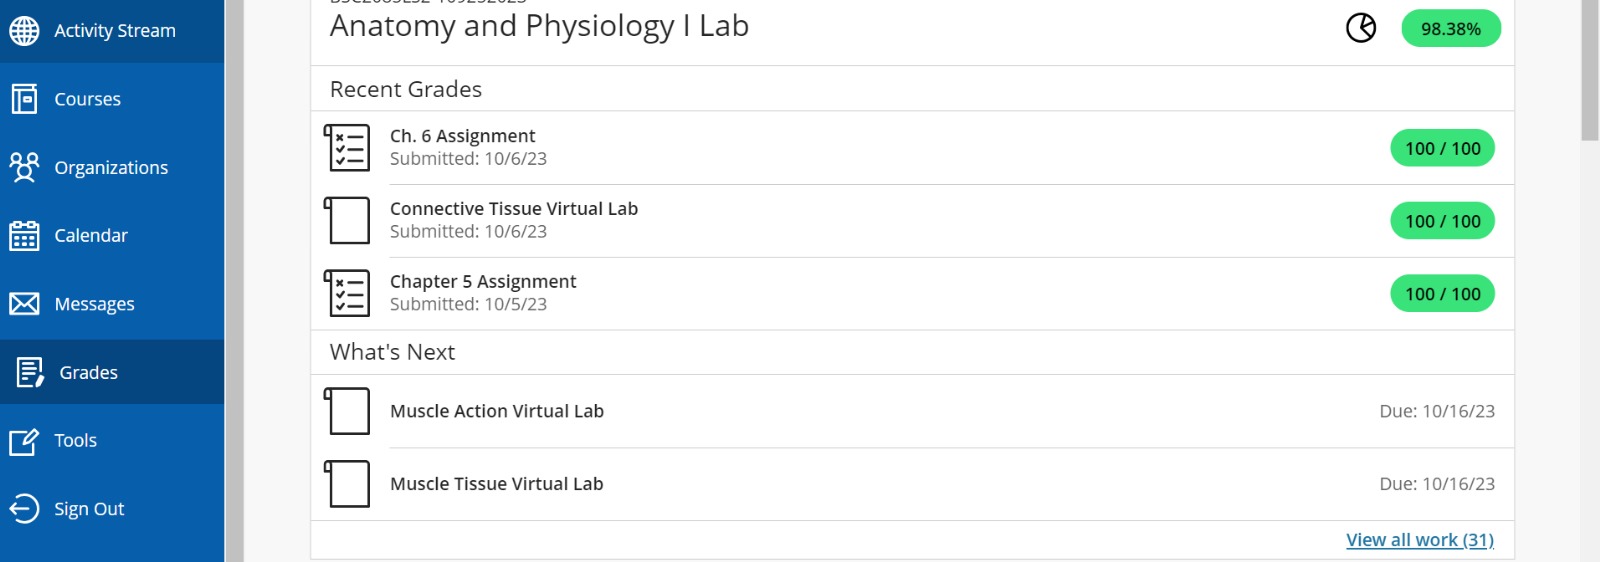Open the Connective Tissue Virtual Lab entry
Viewport: 1600px width, 562px height.
pyautogui.click(x=514, y=209)
